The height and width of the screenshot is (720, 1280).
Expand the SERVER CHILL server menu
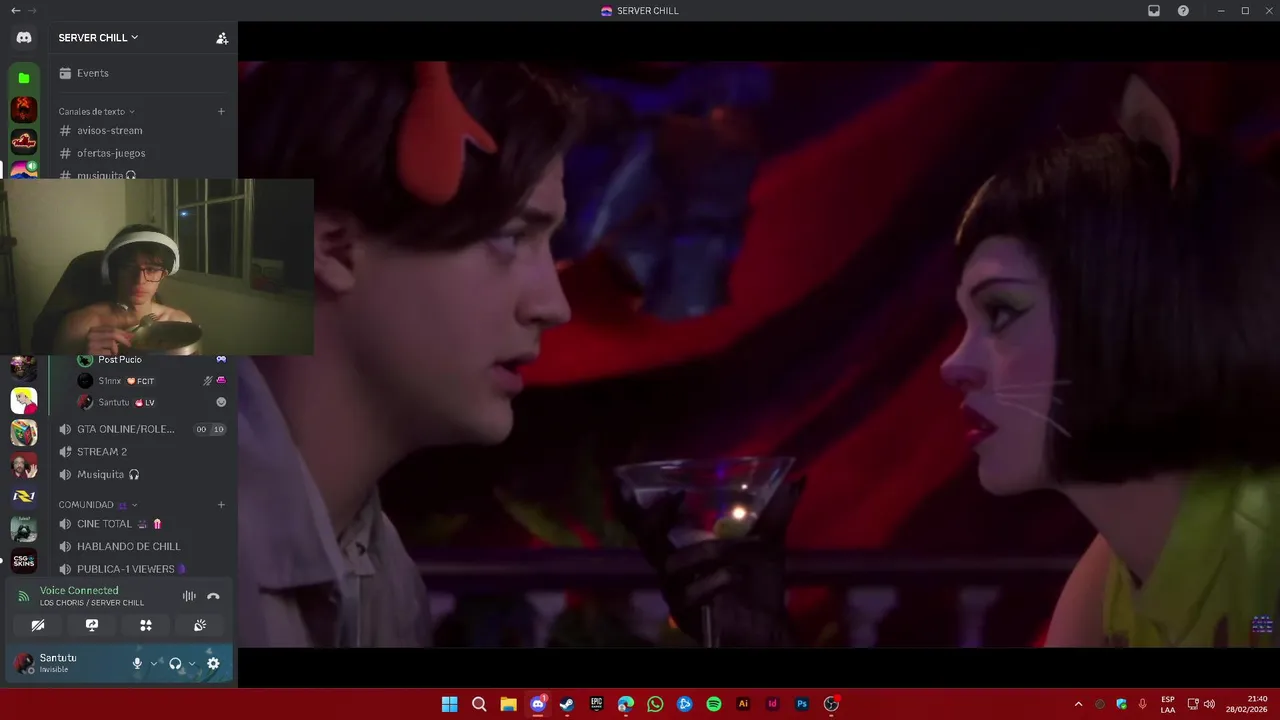[98, 38]
